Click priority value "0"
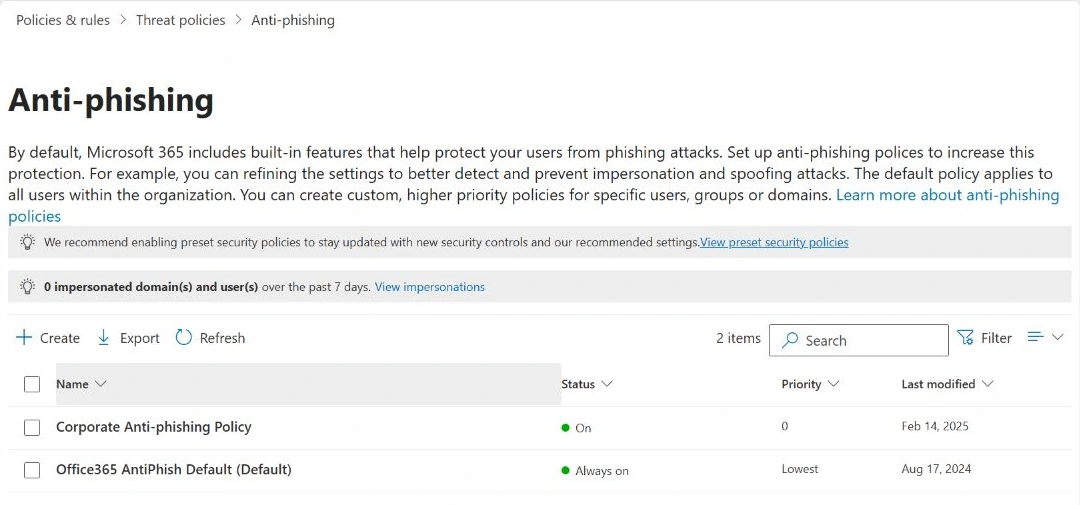Viewport: 1080px width, 505px height. pos(785,426)
